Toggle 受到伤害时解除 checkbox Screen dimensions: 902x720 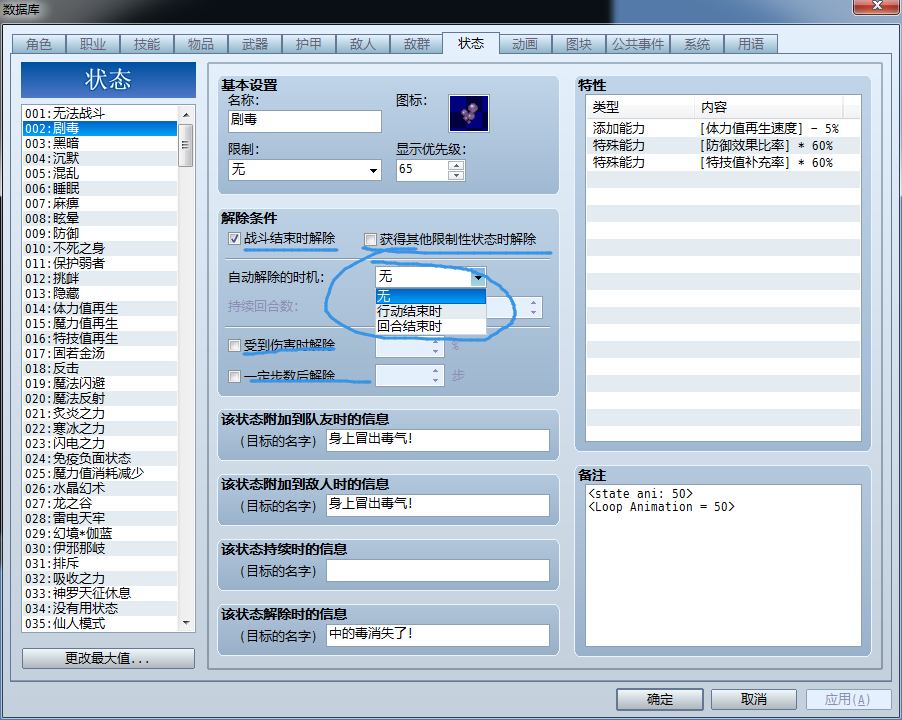(234, 346)
